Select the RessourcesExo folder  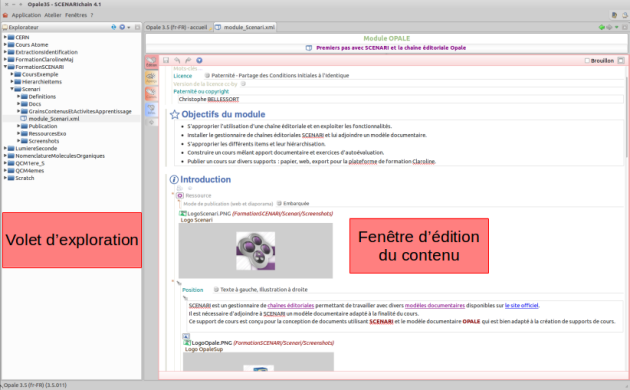(47, 134)
